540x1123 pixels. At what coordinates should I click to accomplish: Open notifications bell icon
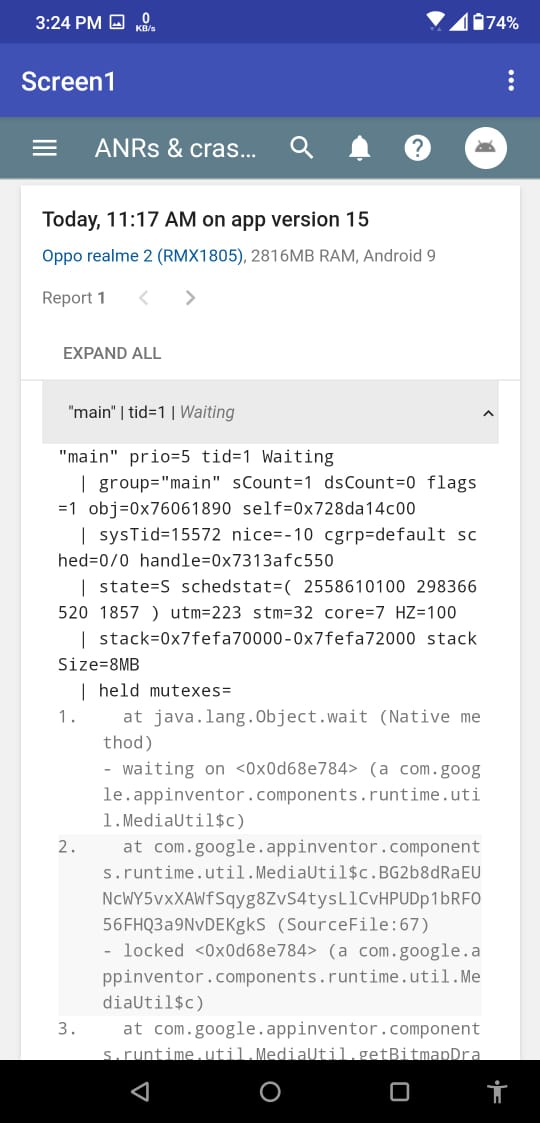point(360,148)
